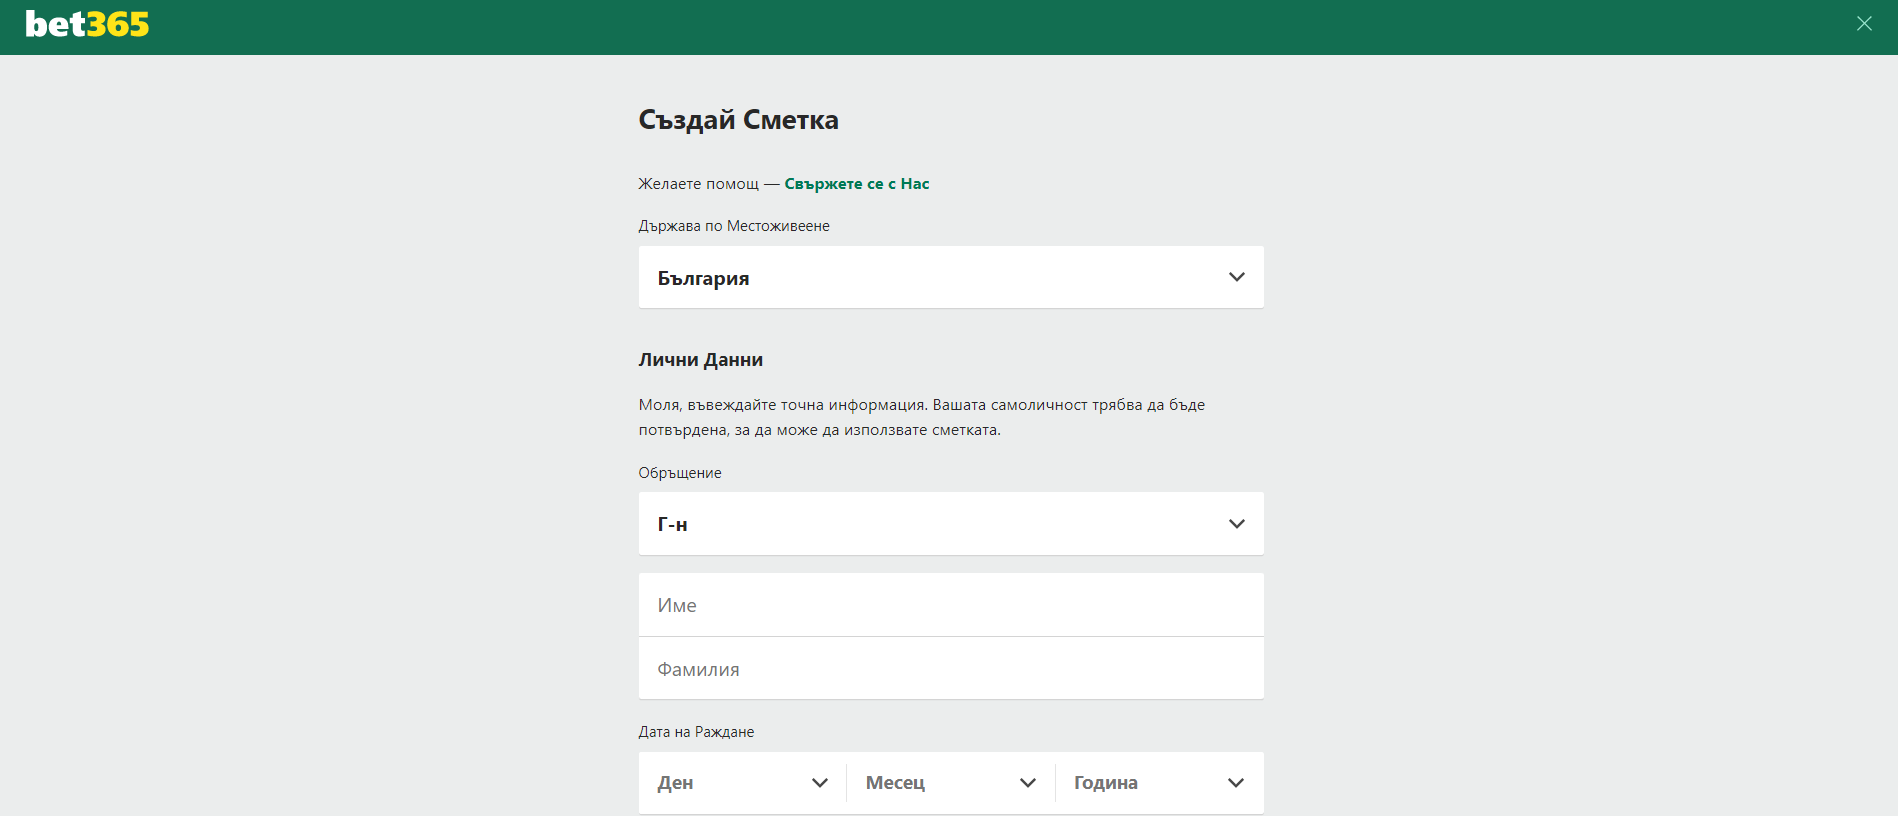
Task: Close the registration form with the X
Action: click(1864, 23)
